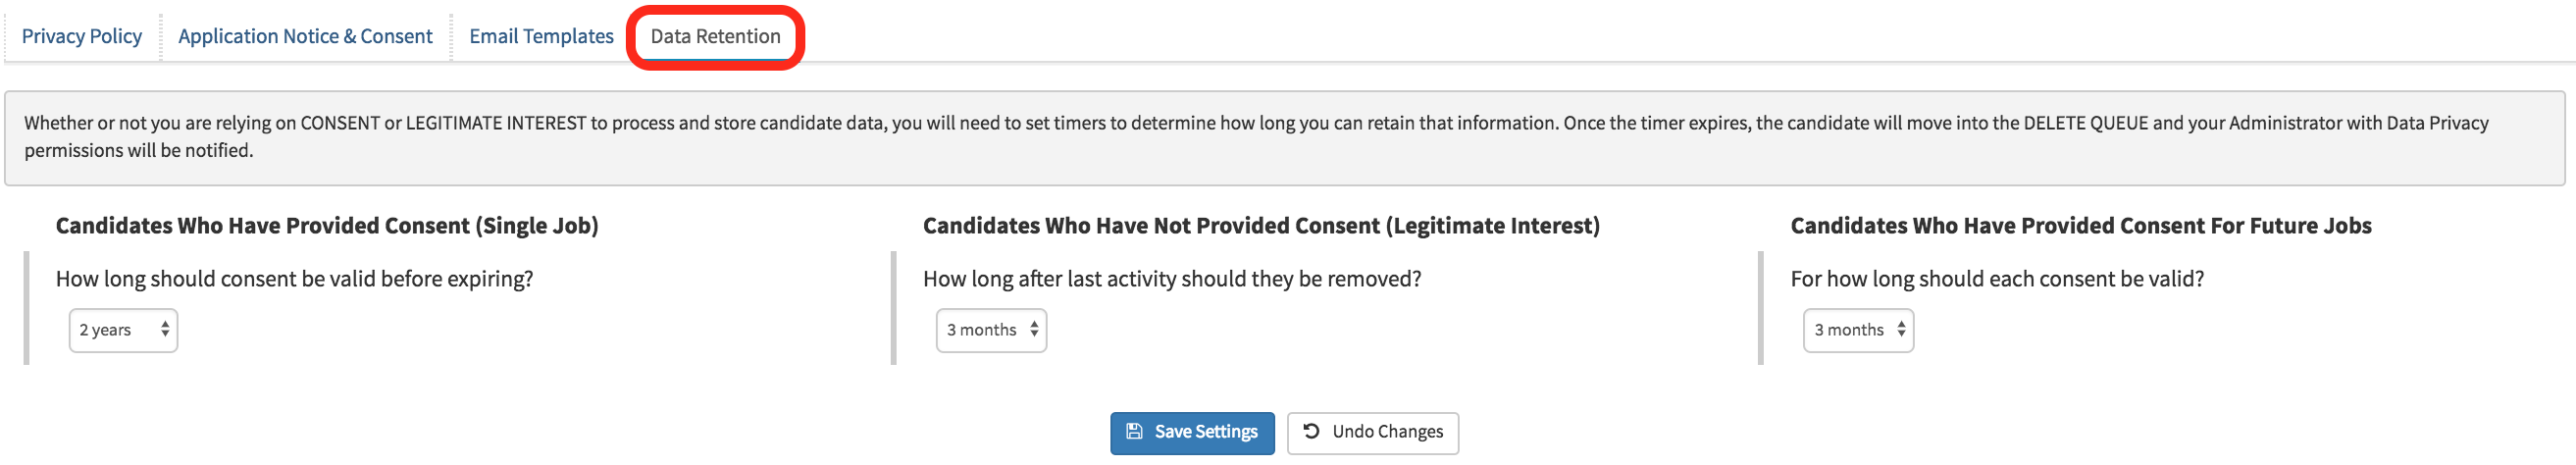Click the selector arrows in the Future Jobs dropdown
The image size is (2576, 465).
(1901, 330)
